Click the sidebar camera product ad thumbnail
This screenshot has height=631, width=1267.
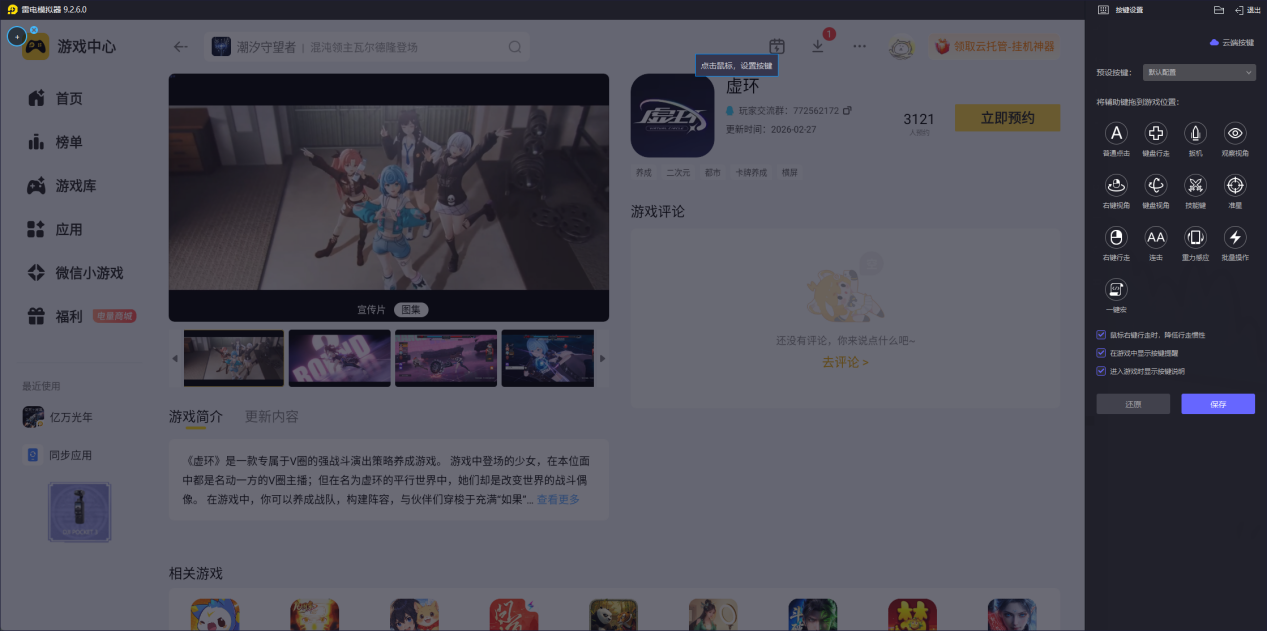(x=80, y=512)
